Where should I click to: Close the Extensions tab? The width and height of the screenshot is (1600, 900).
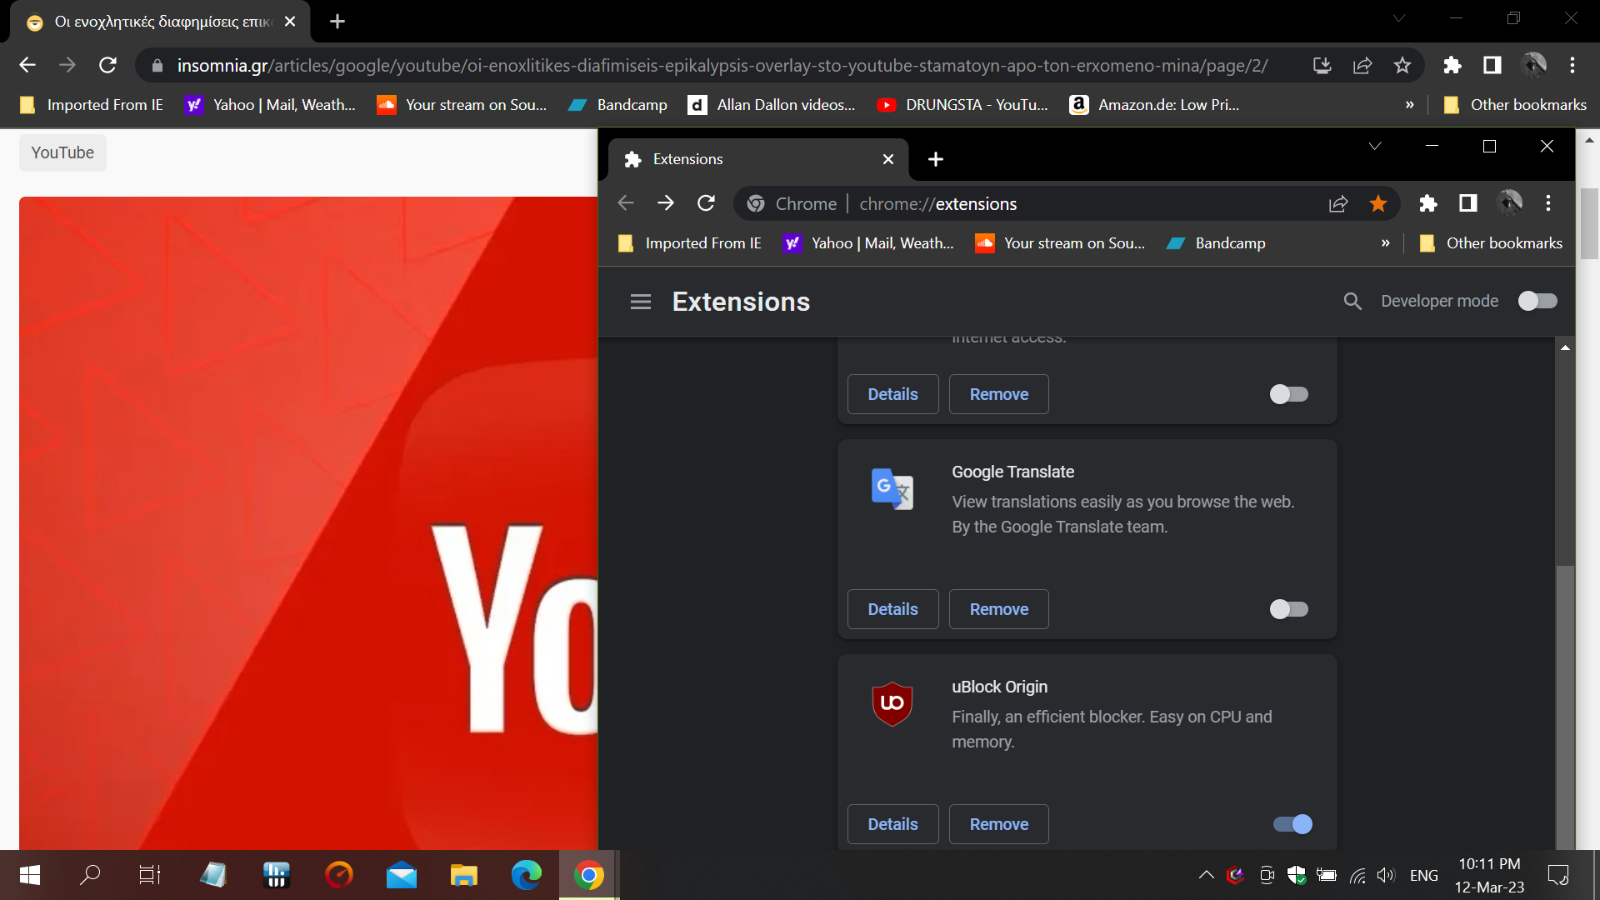point(888,159)
